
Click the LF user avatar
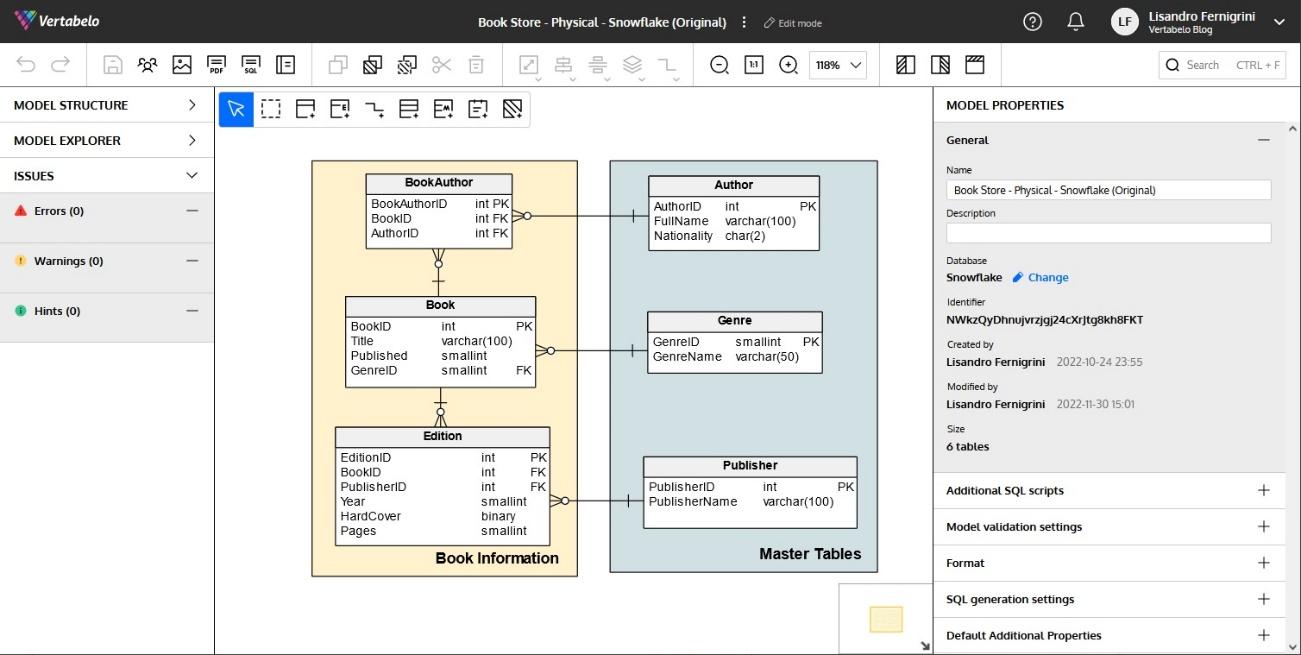click(x=1125, y=22)
